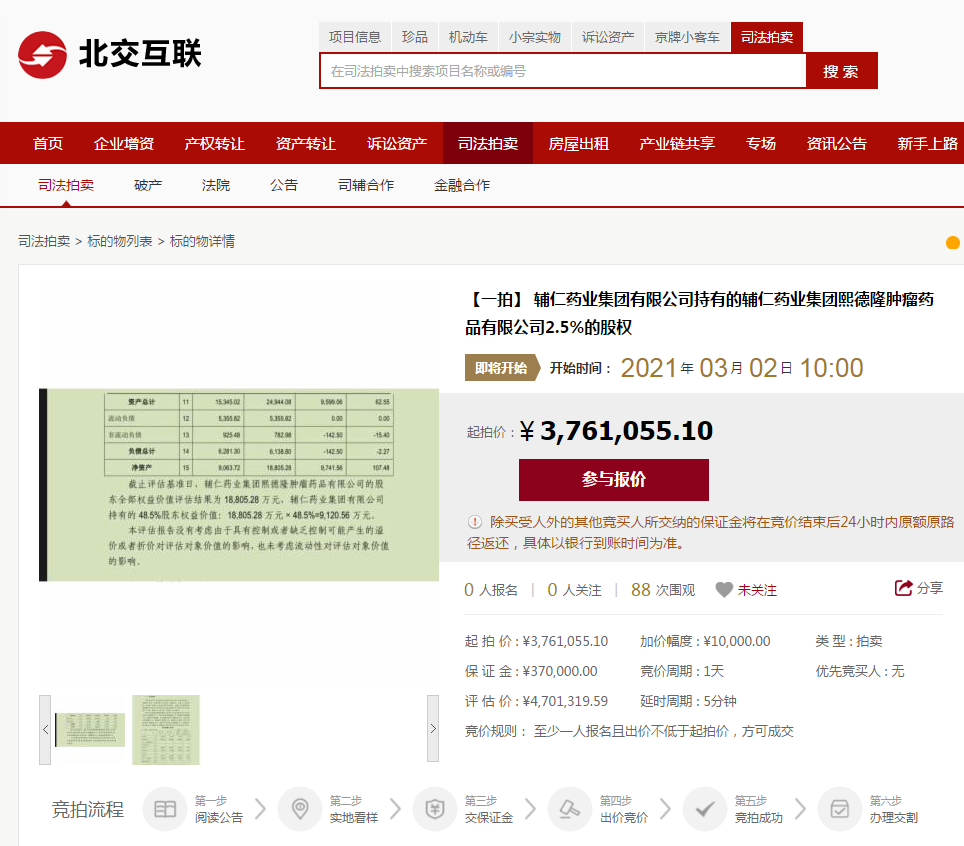Select 法院 sub-navigation tab
Image resolution: width=964 pixels, height=846 pixels.
[216, 185]
